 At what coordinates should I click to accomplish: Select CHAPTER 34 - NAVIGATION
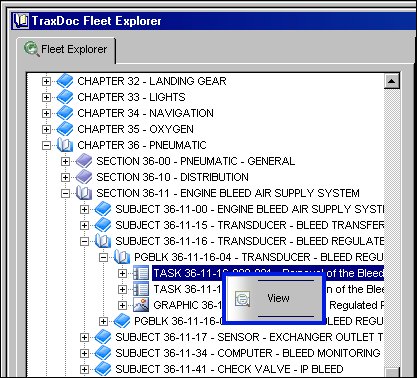(x=145, y=113)
